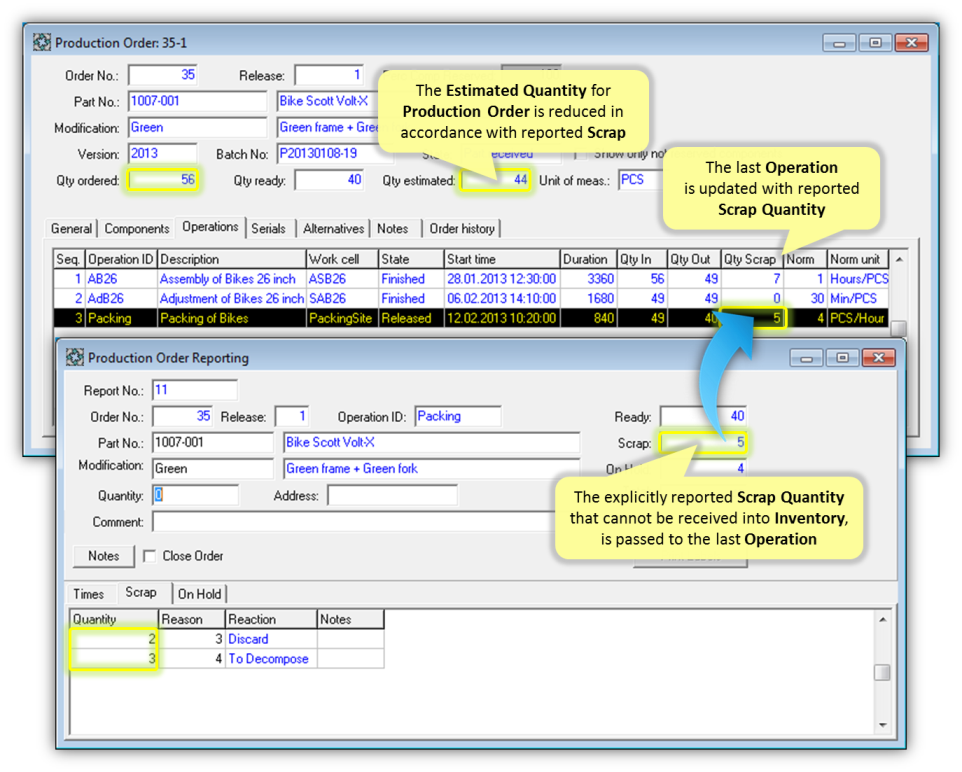Click the Qty Scrap column header
This screenshot has width=962, height=772.
coord(752,259)
